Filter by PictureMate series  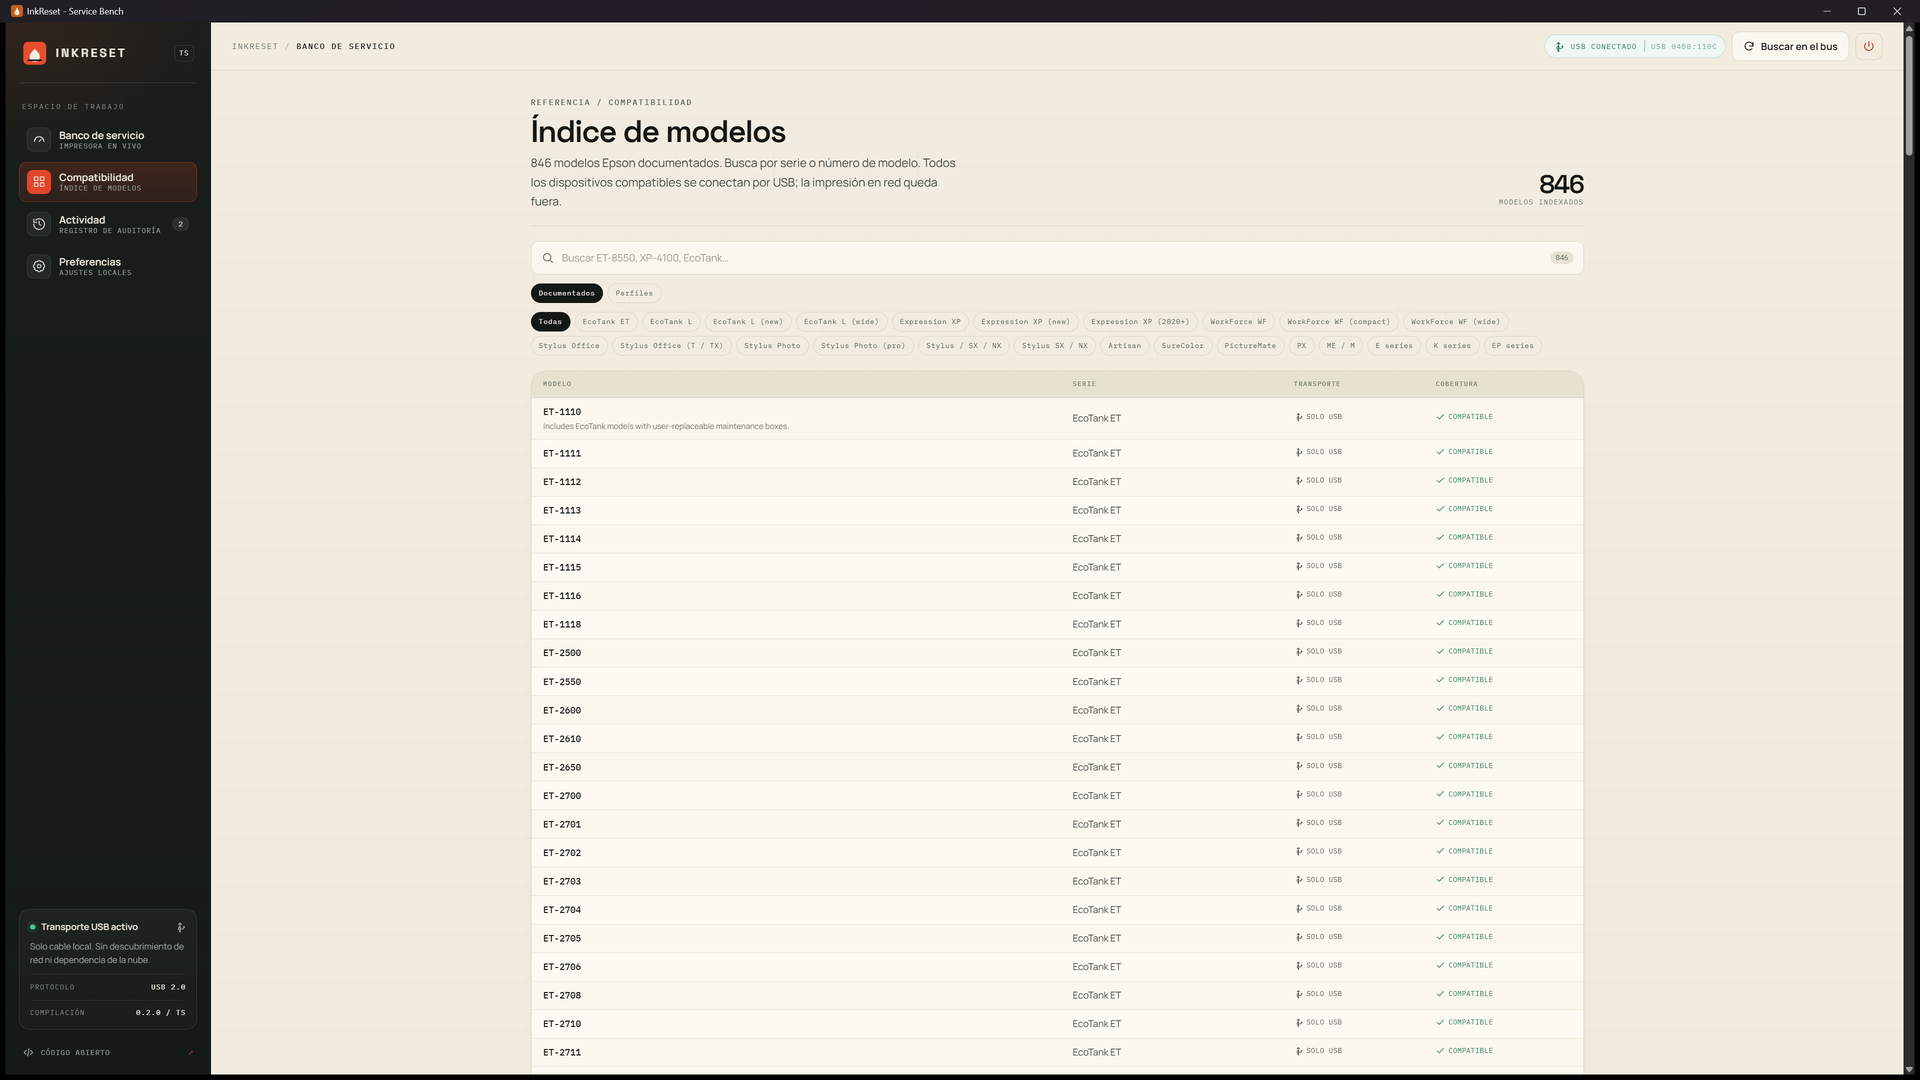coord(1250,346)
